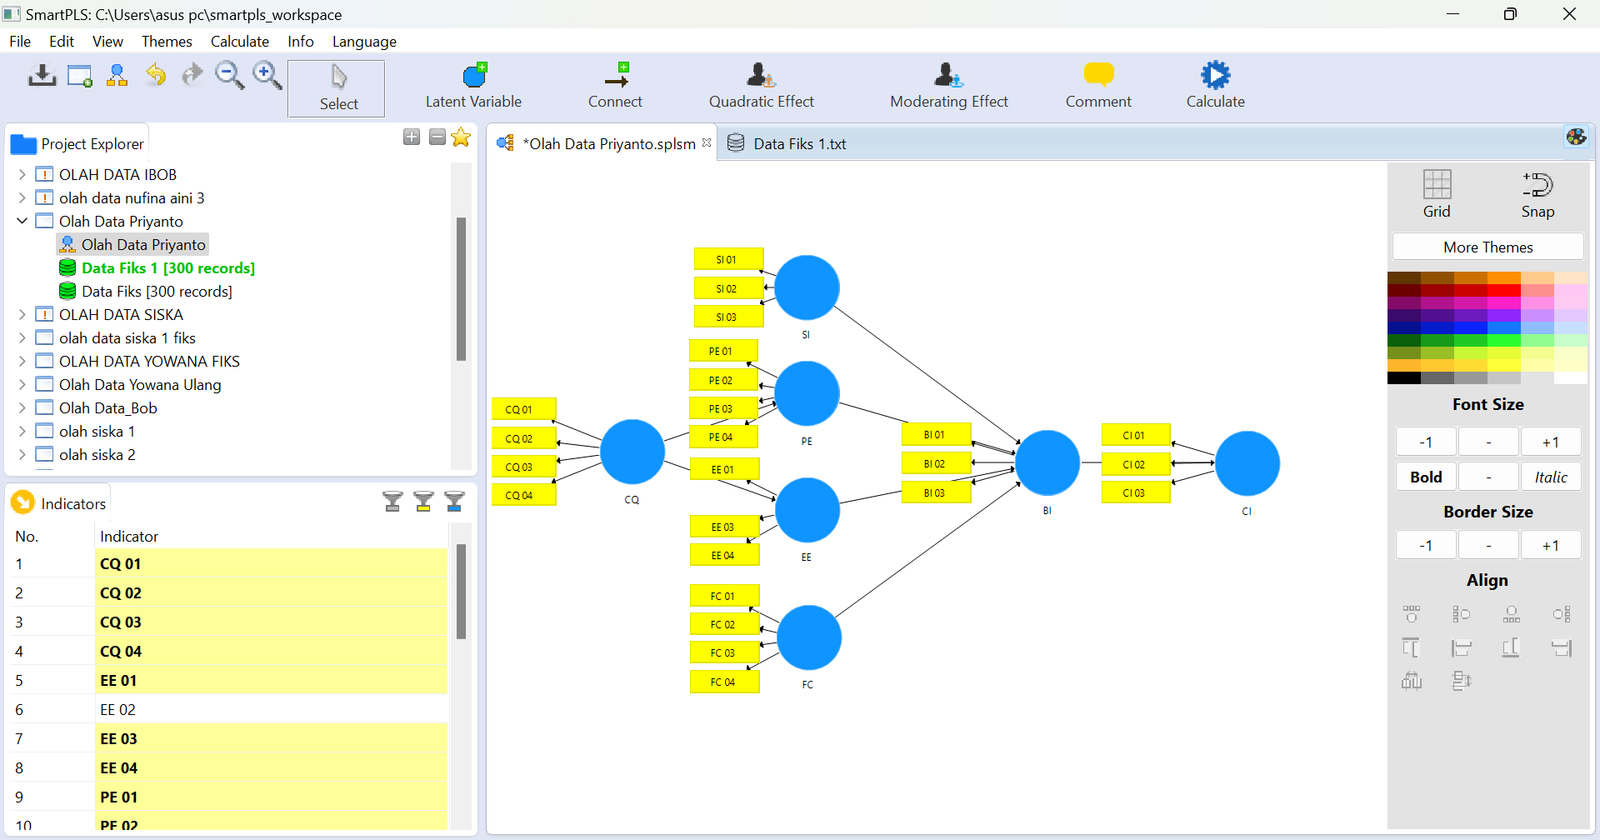Toggle the Grid display
The width and height of the screenshot is (1600, 840).
point(1436,193)
